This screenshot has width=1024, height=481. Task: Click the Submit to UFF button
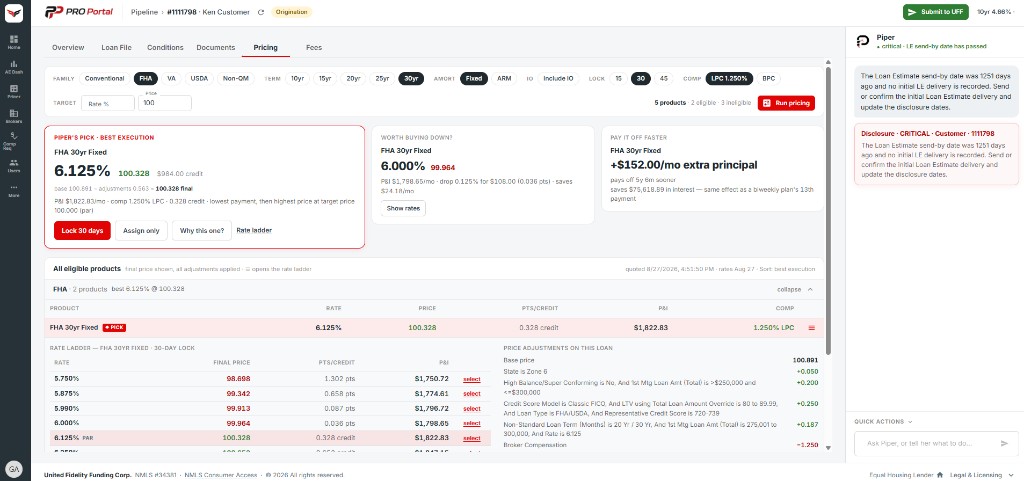coord(936,12)
